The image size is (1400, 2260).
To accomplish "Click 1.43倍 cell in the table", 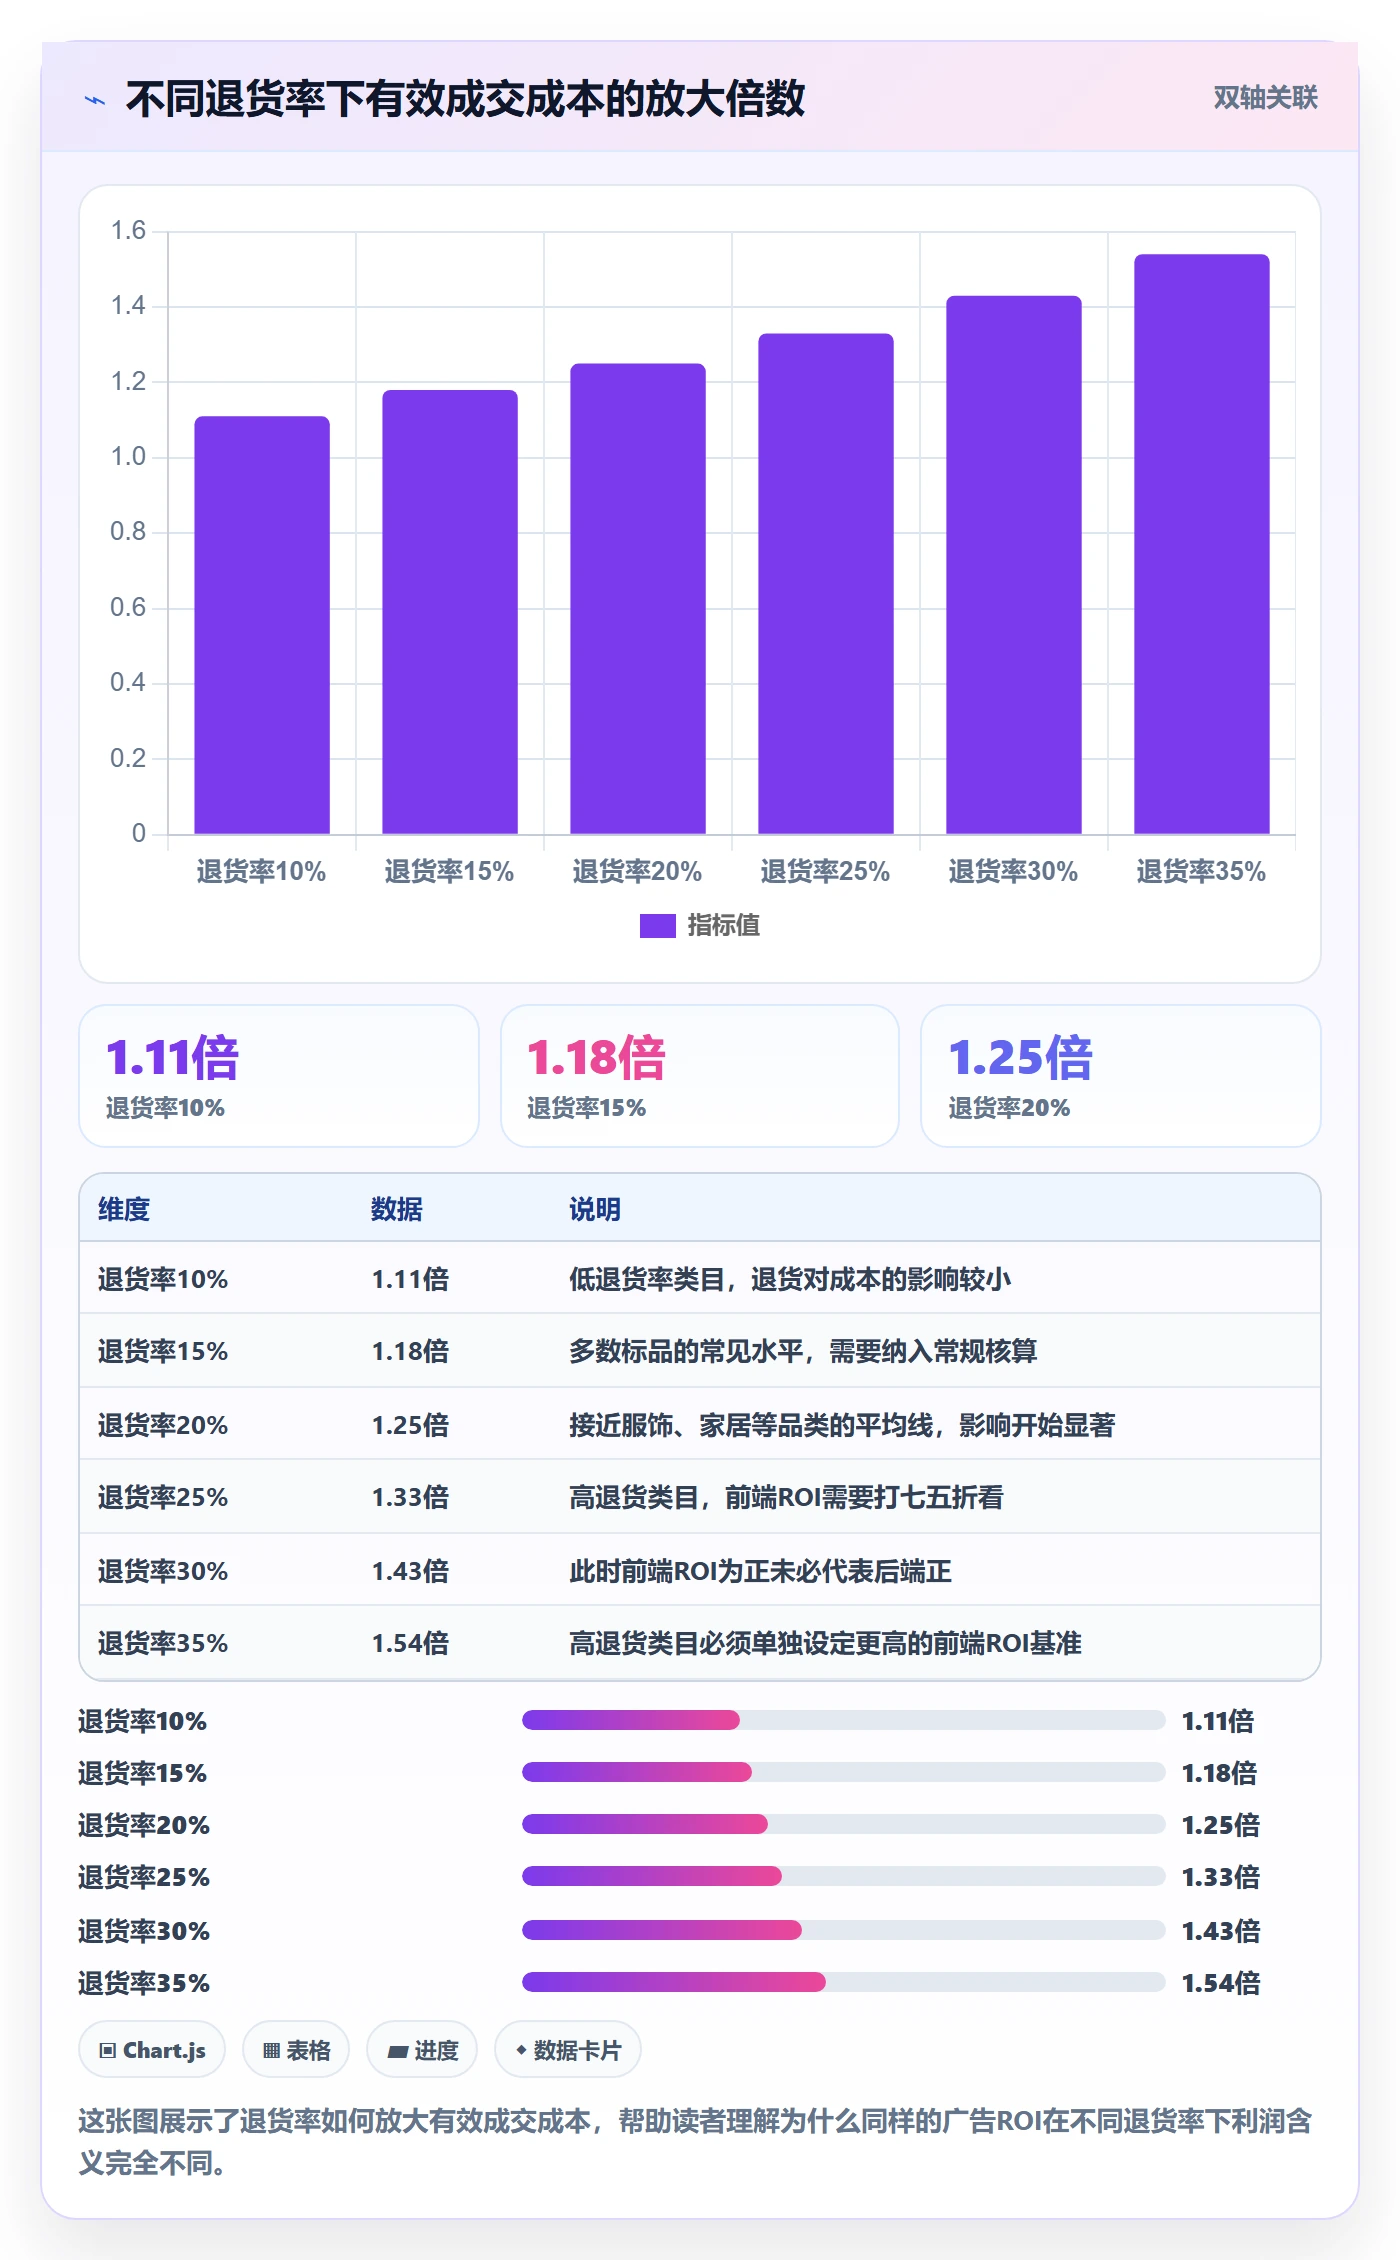I will click(410, 1571).
